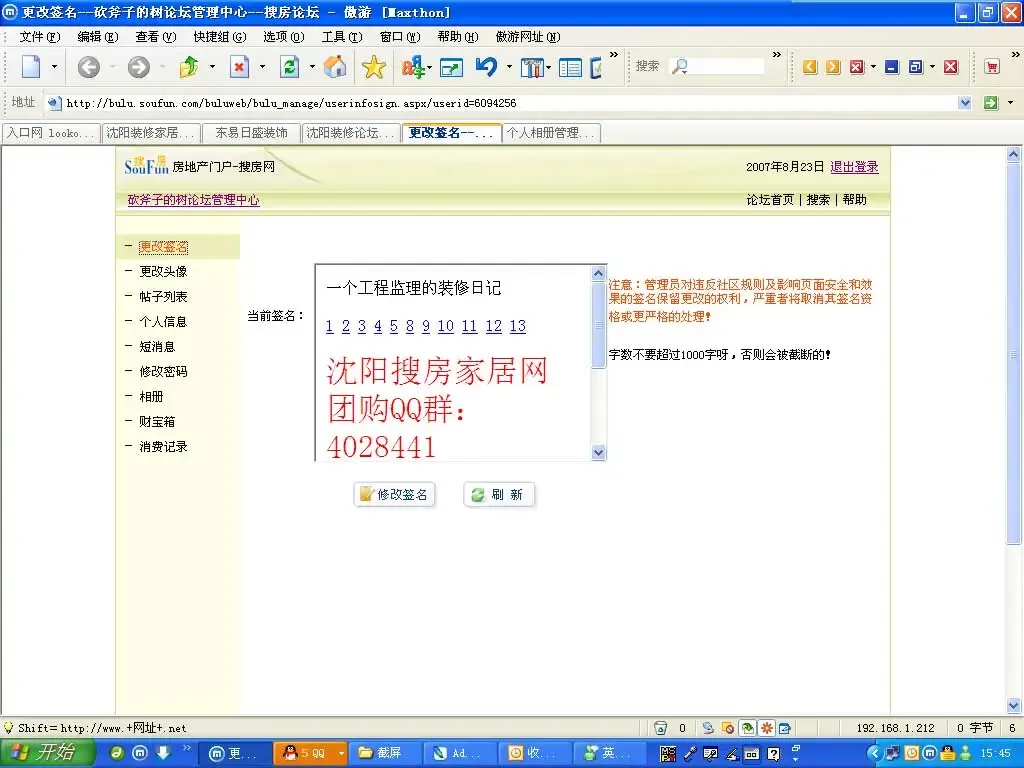
Task: Switch to previous tab with orange left arrow
Action: click(x=810, y=67)
